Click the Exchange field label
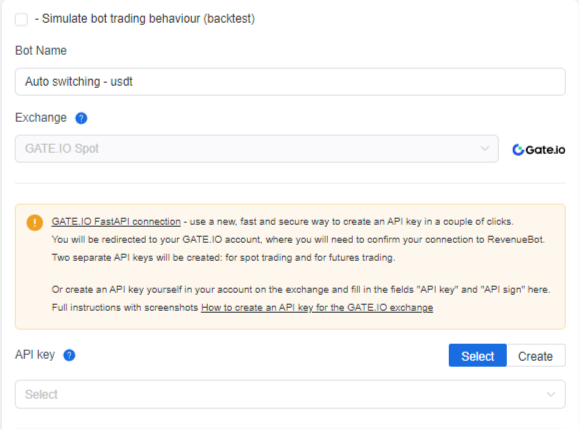This screenshot has width=579, height=429. (x=41, y=118)
